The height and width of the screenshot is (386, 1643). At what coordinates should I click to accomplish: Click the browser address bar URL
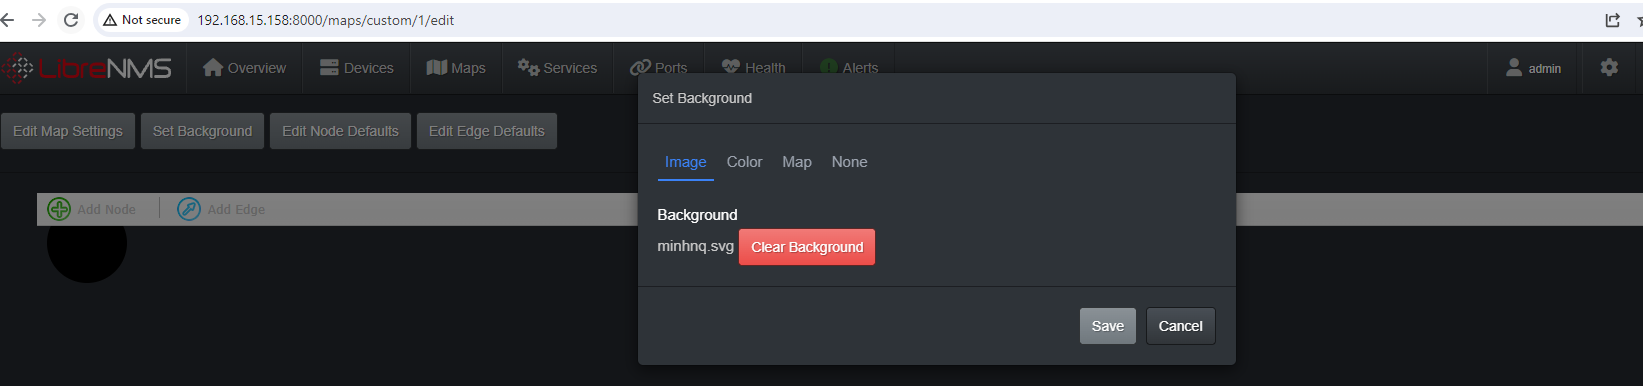point(326,20)
